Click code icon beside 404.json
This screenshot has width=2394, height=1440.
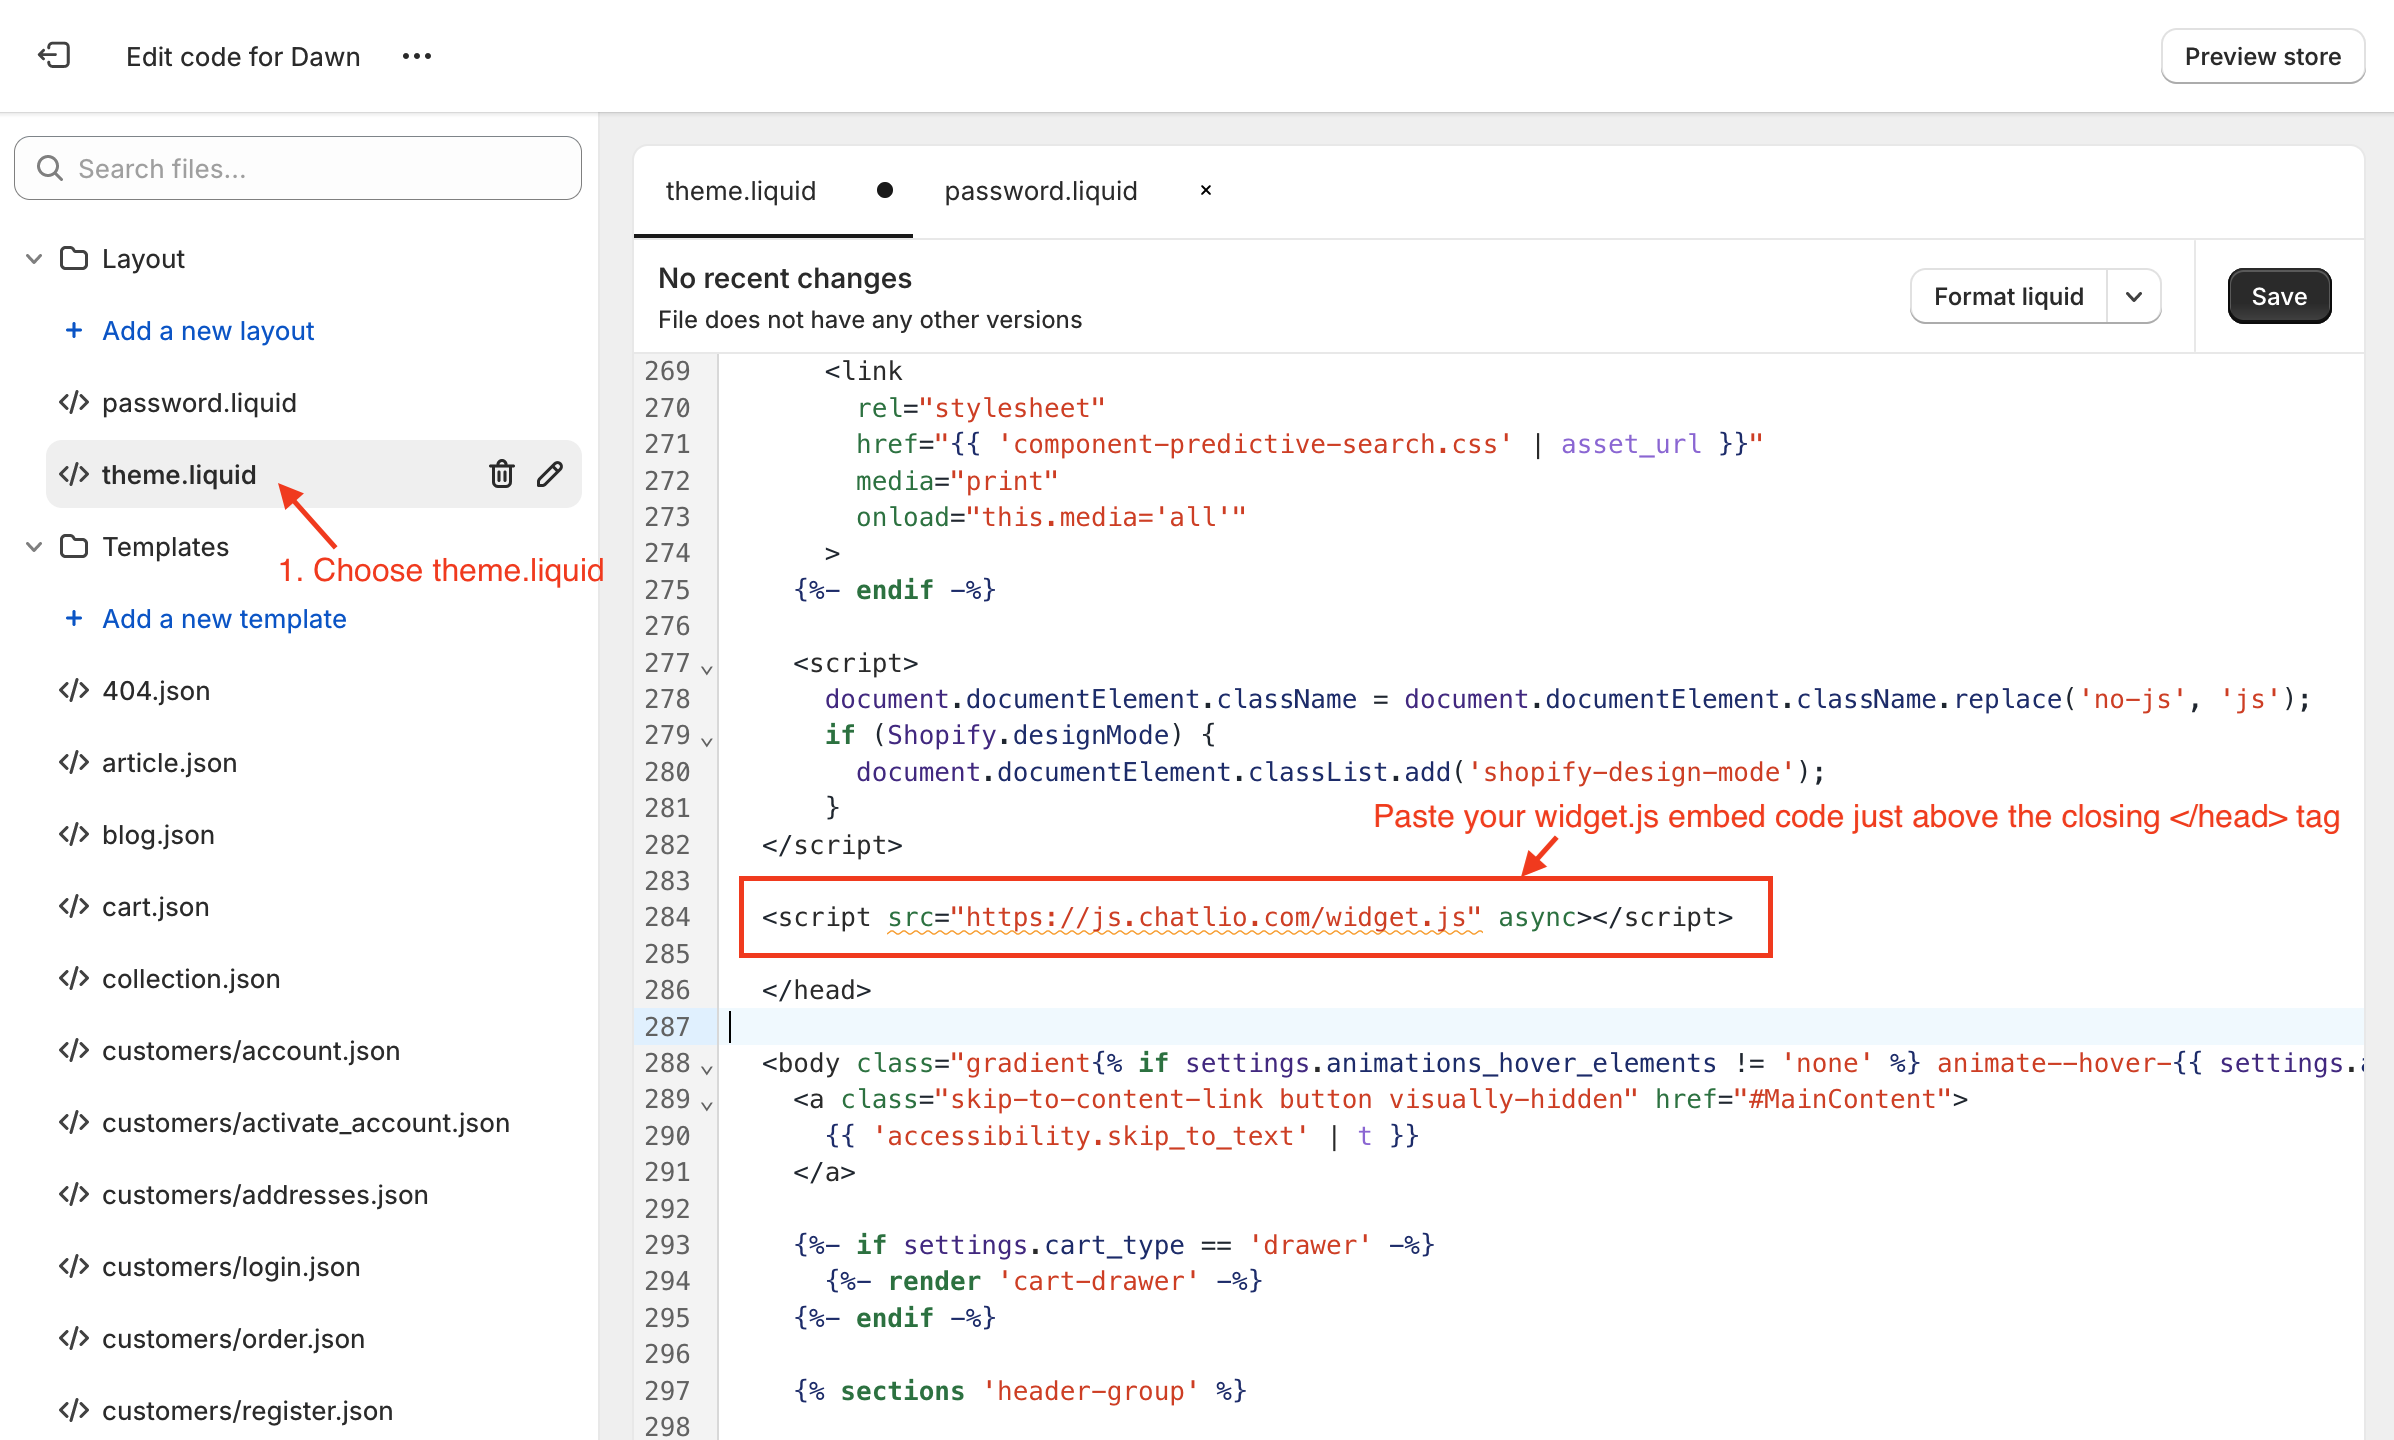74,690
